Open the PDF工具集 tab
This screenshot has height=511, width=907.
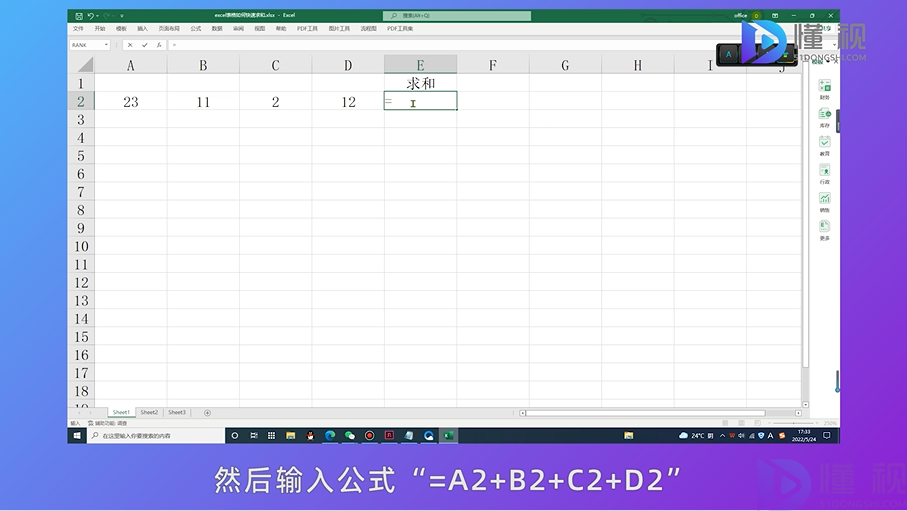pyautogui.click(x=400, y=28)
